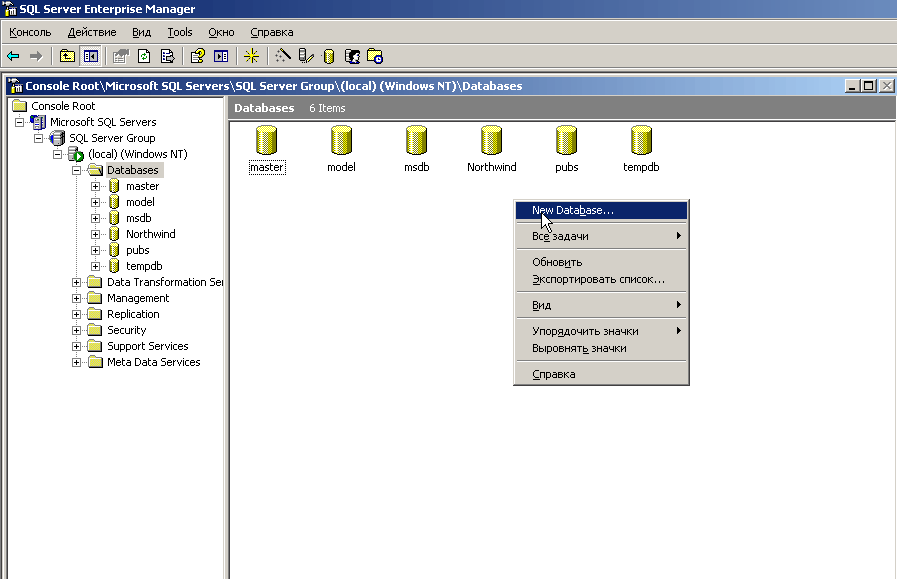
Task: Select the tempdb database icon in list
Action: coord(641,142)
